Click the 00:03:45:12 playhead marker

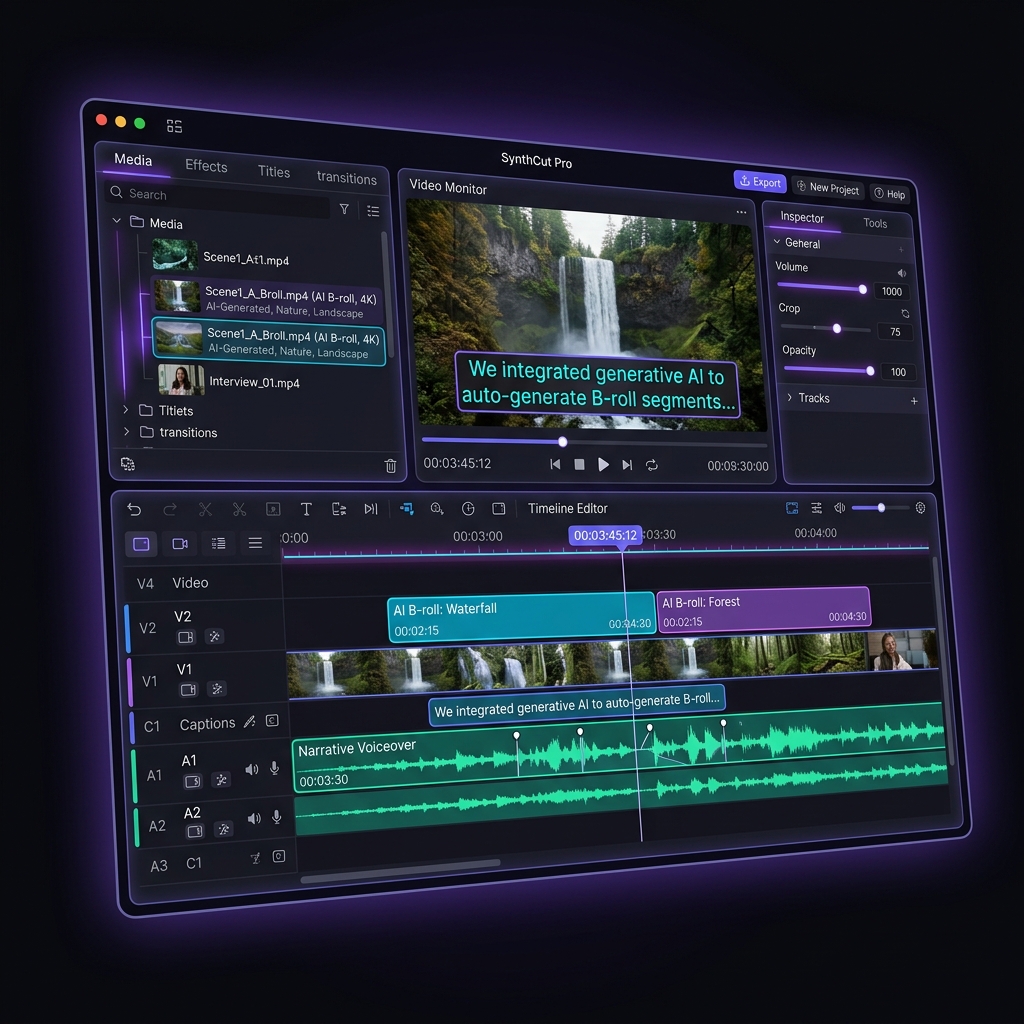605,536
